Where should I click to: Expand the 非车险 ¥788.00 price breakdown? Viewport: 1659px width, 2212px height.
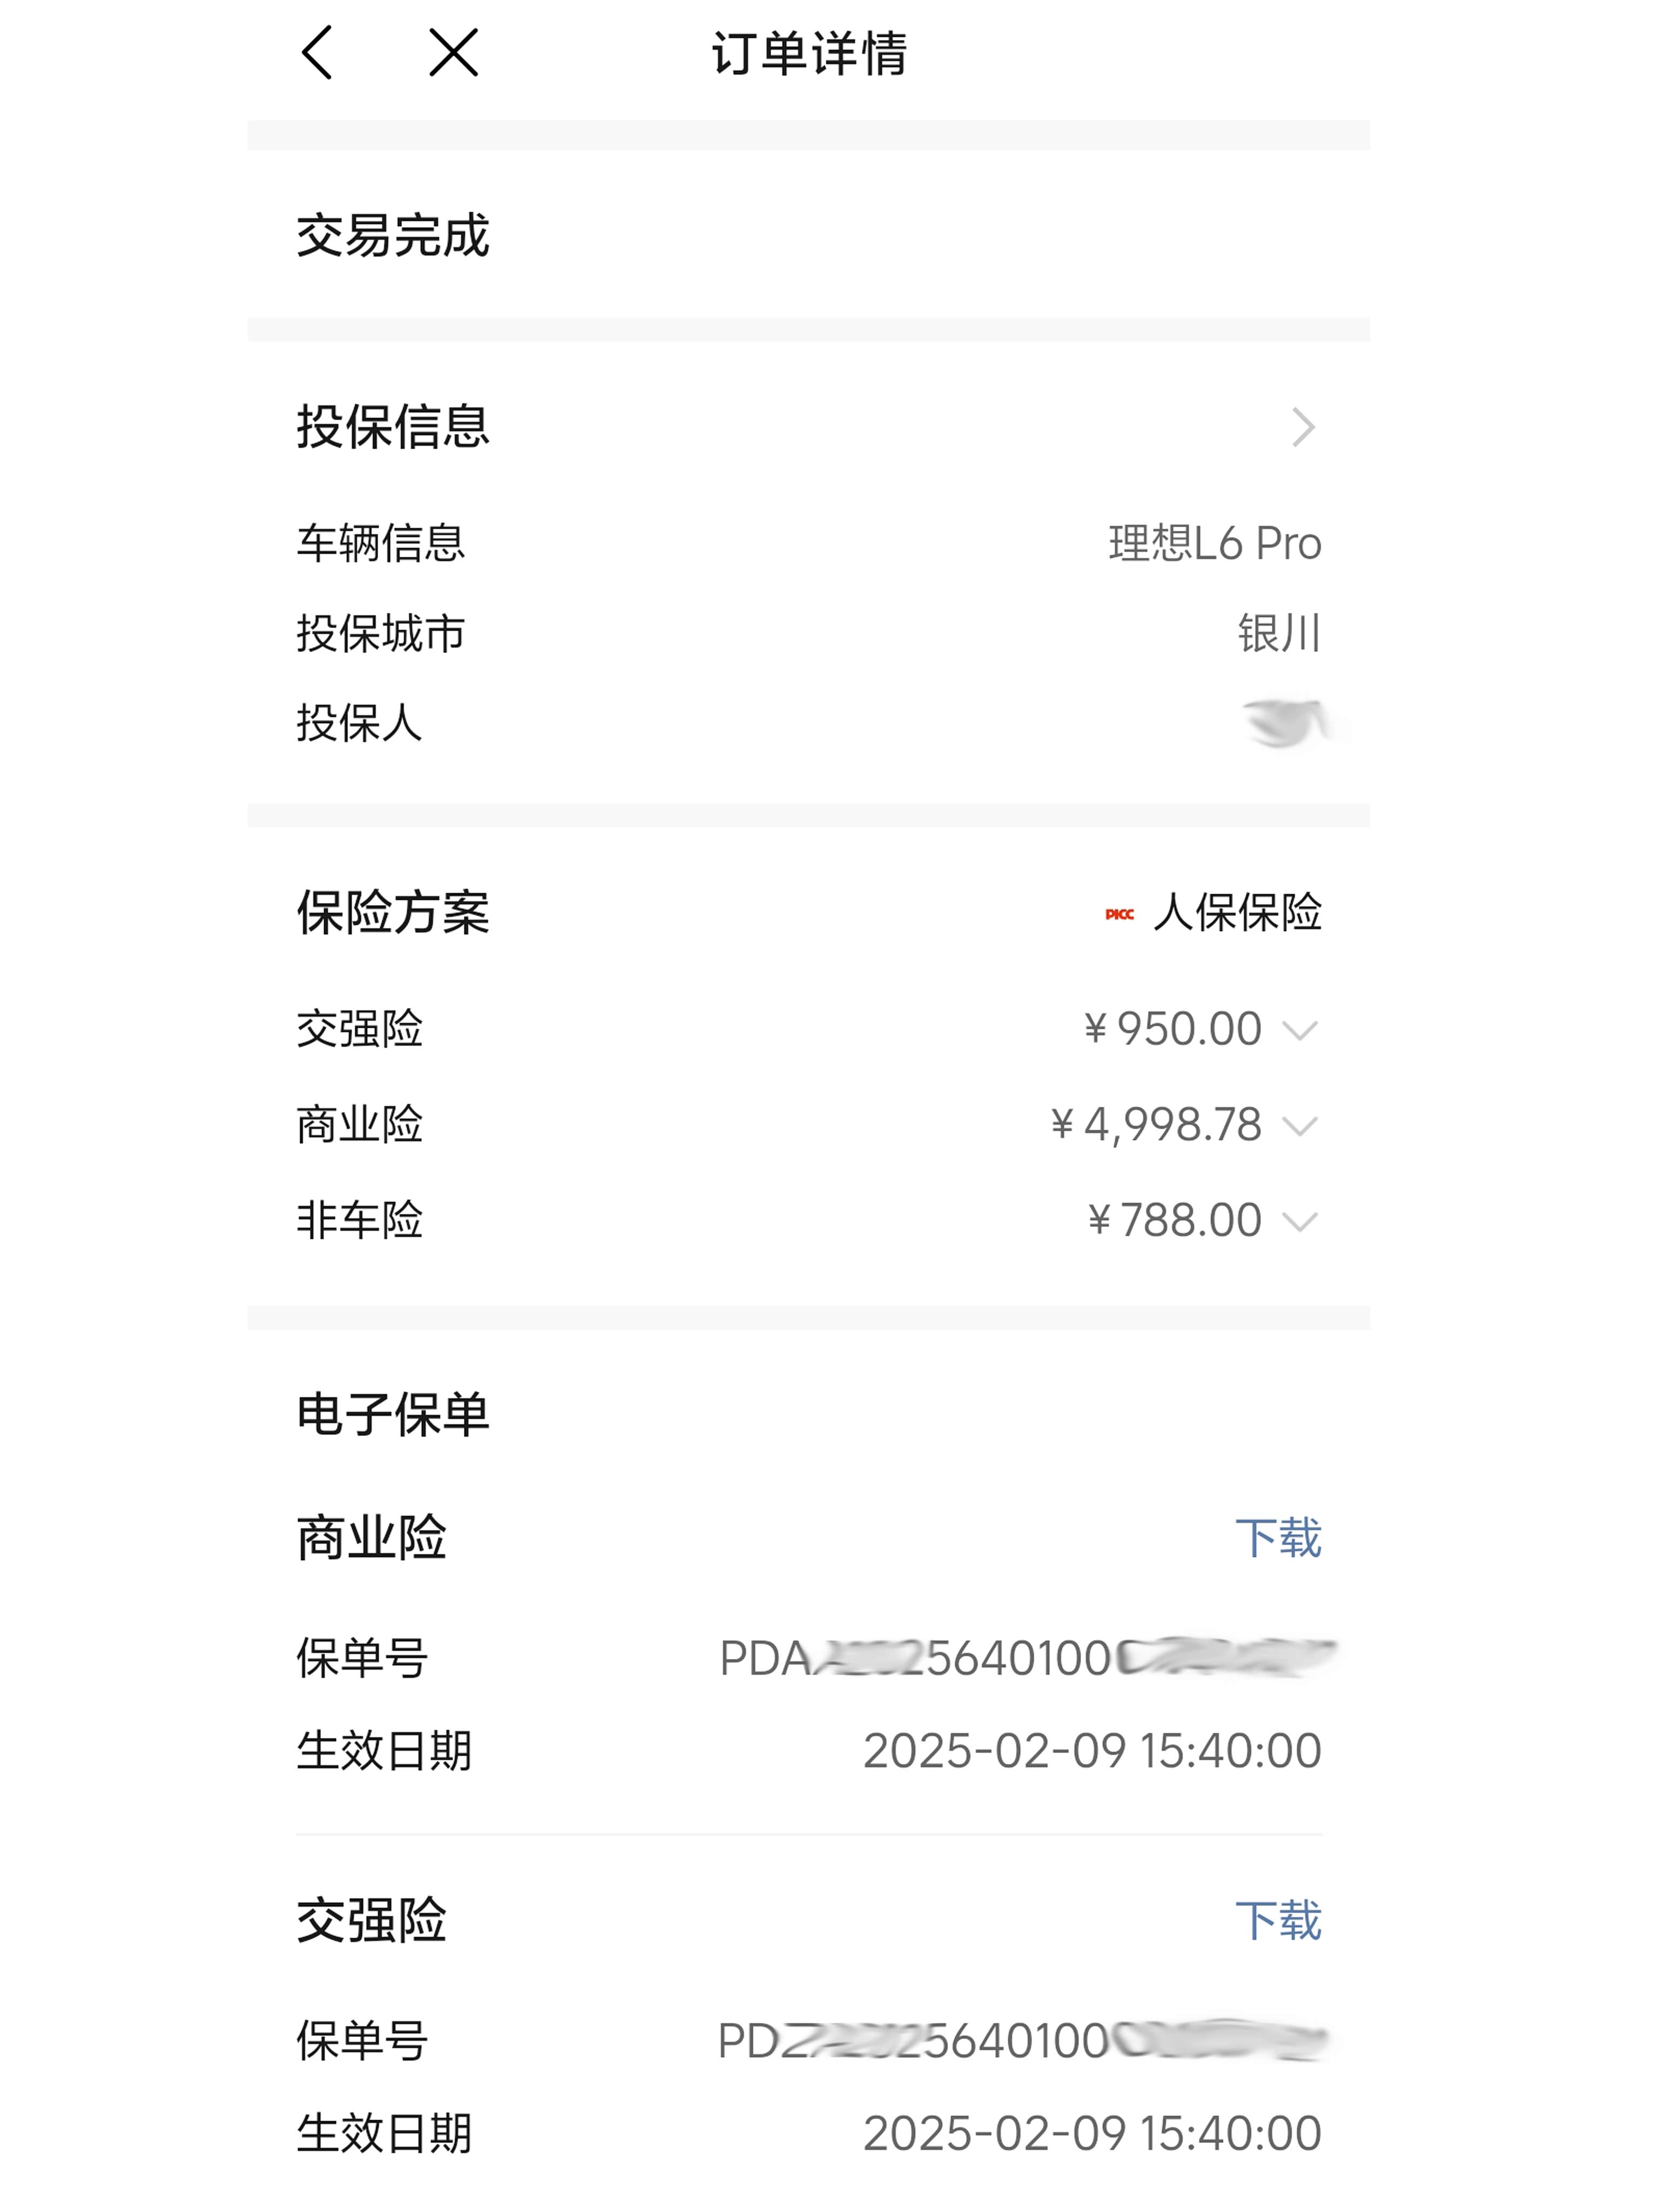(1299, 1221)
